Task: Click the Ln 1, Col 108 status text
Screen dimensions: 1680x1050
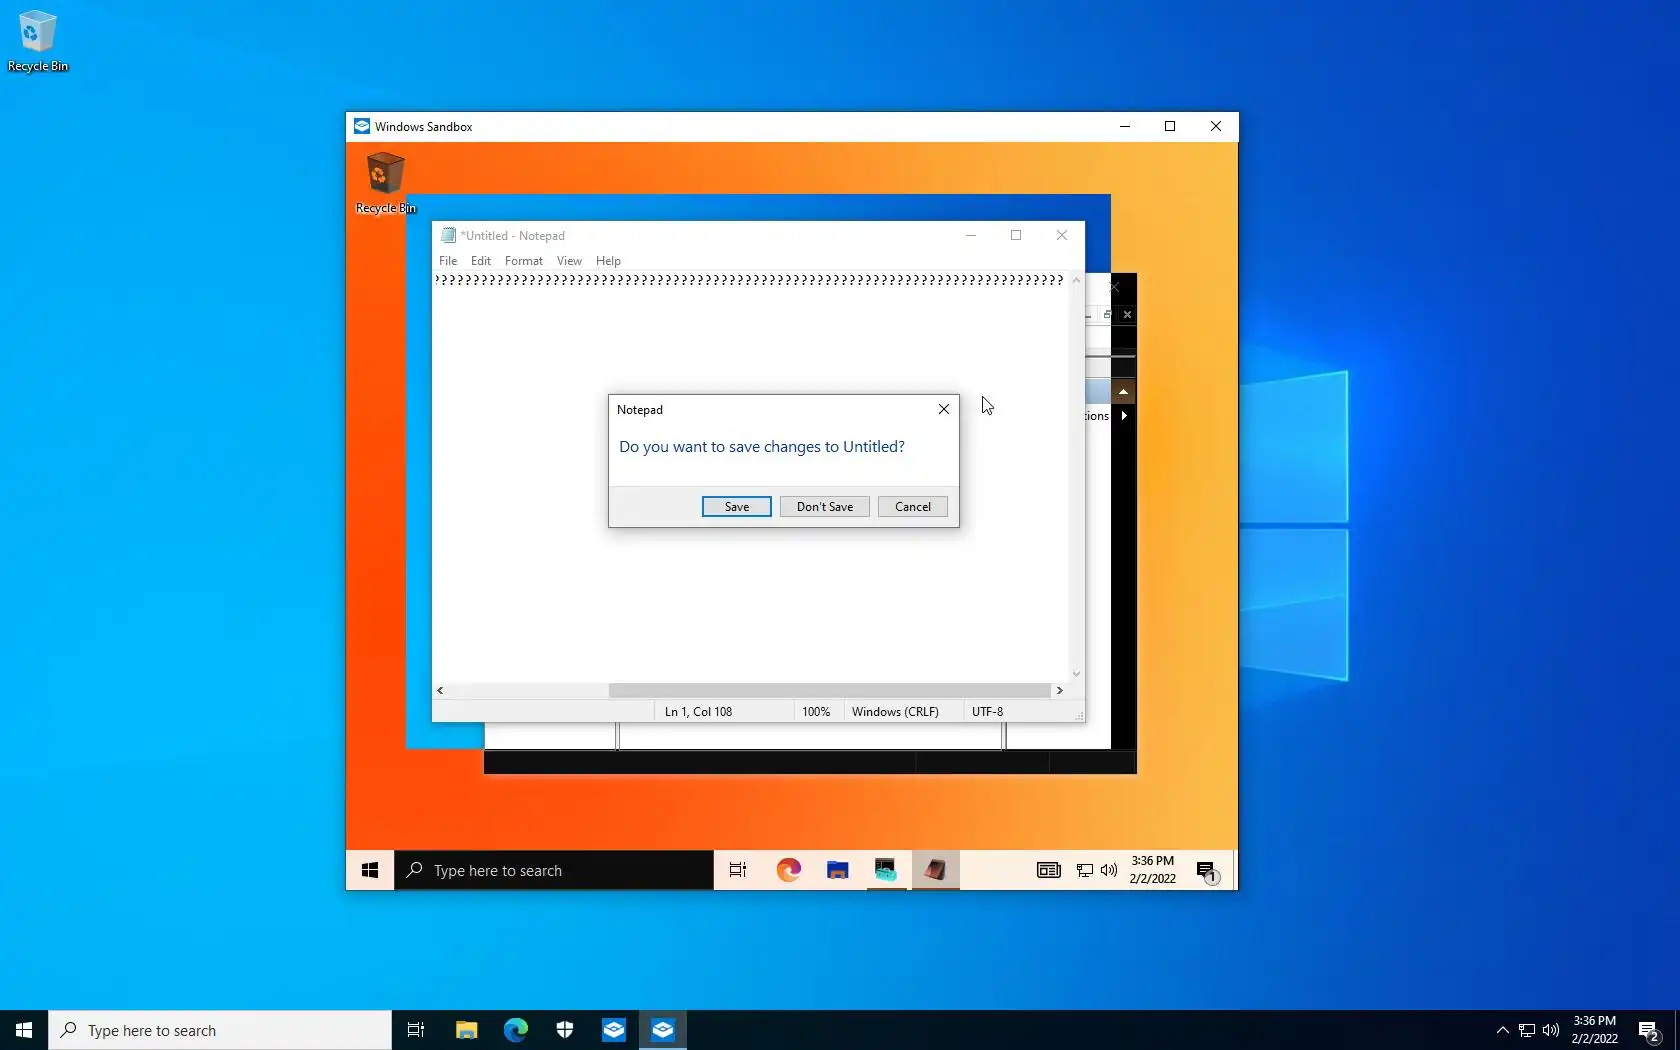Action: [x=698, y=712]
